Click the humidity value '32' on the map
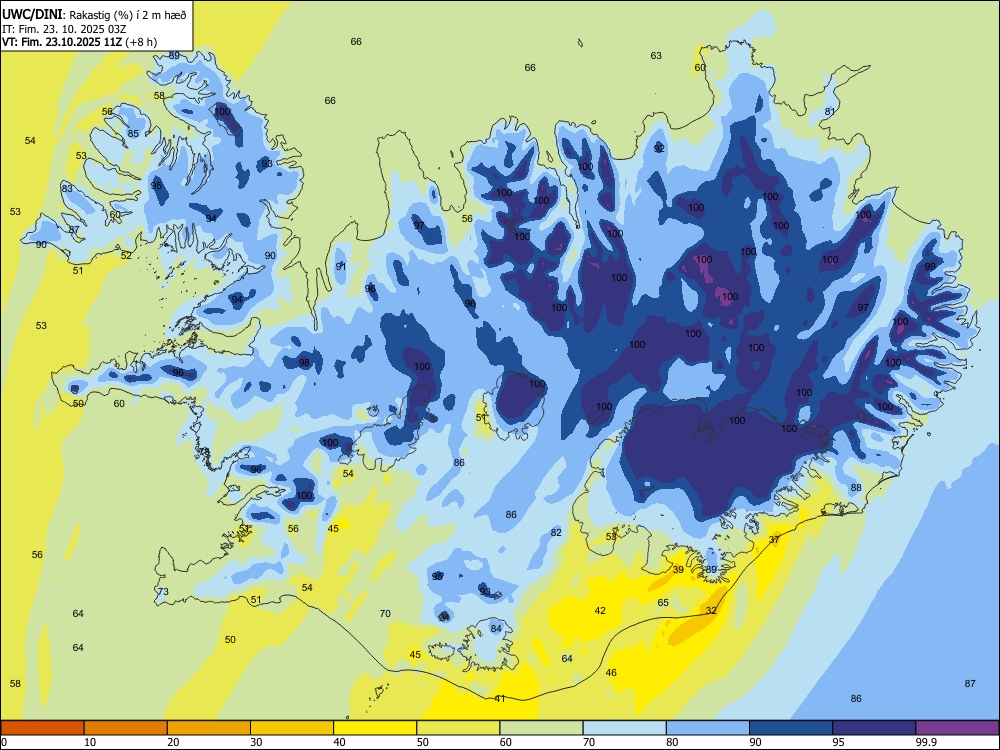Image resolution: width=1000 pixels, height=750 pixels. coord(711,610)
